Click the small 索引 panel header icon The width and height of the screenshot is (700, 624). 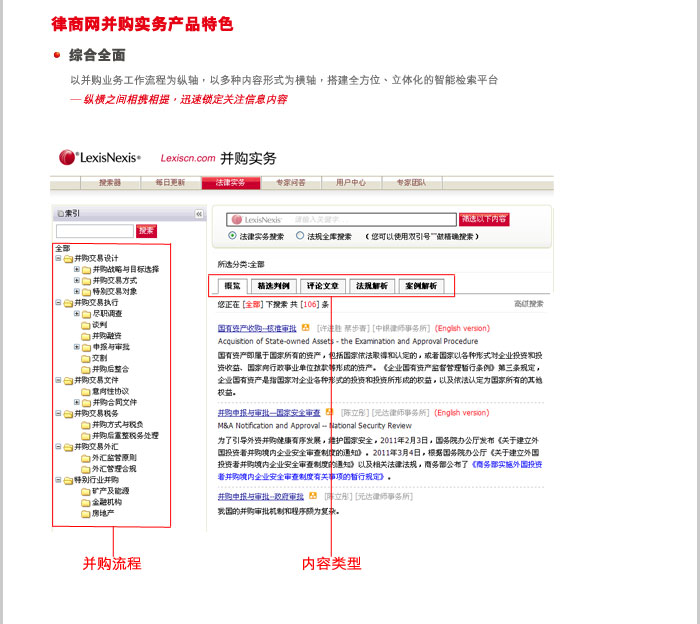(x=60, y=214)
